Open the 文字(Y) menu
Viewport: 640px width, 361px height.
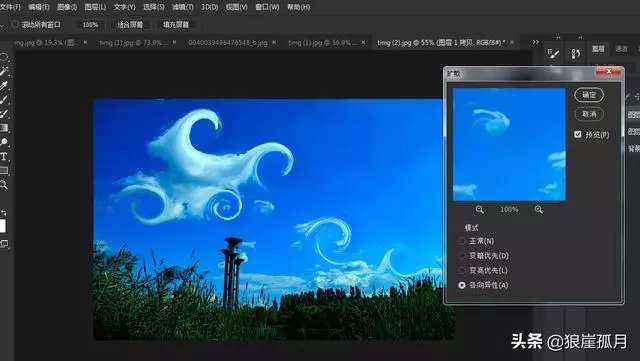(124, 7)
